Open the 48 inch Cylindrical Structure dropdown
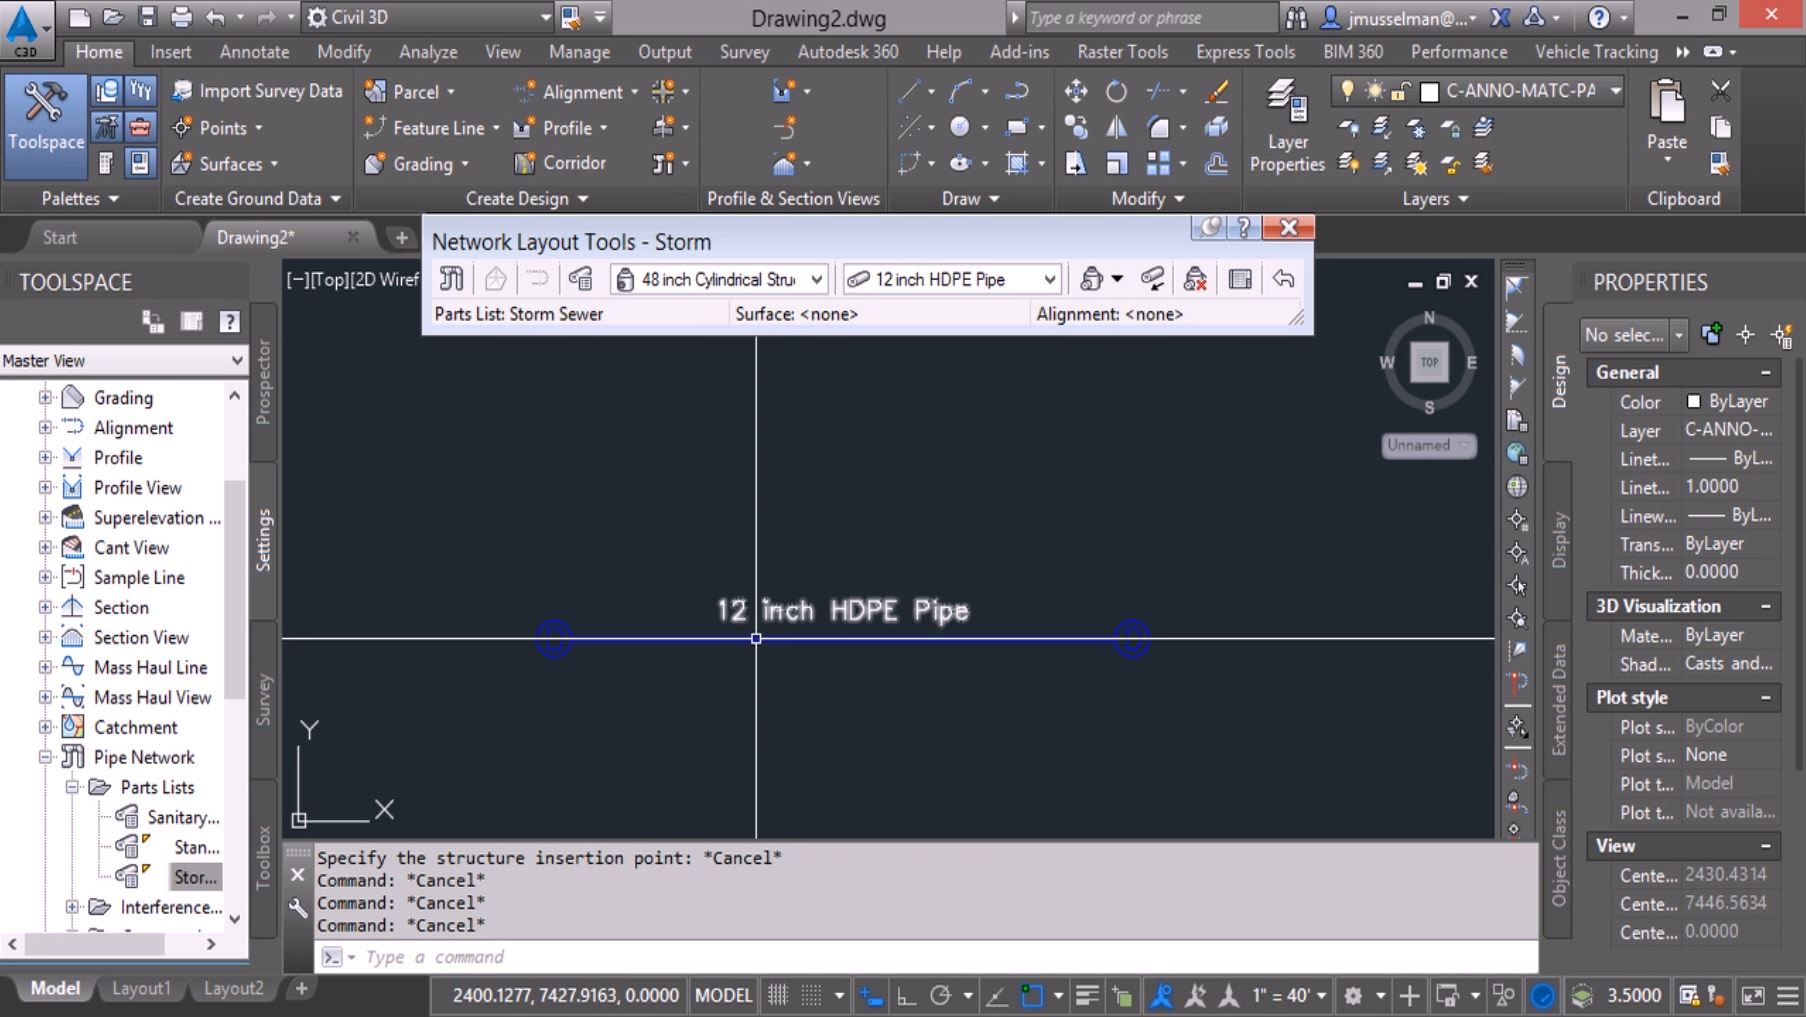 (x=817, y=279)
